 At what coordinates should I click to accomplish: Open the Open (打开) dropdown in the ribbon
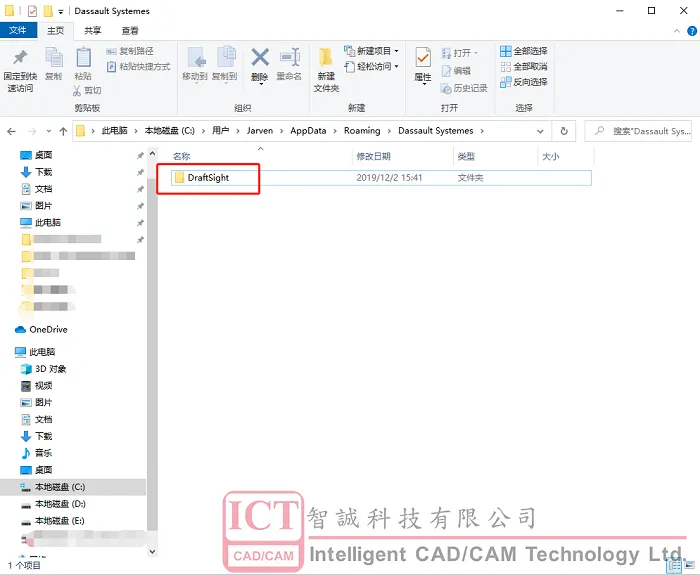click(460, 53)
